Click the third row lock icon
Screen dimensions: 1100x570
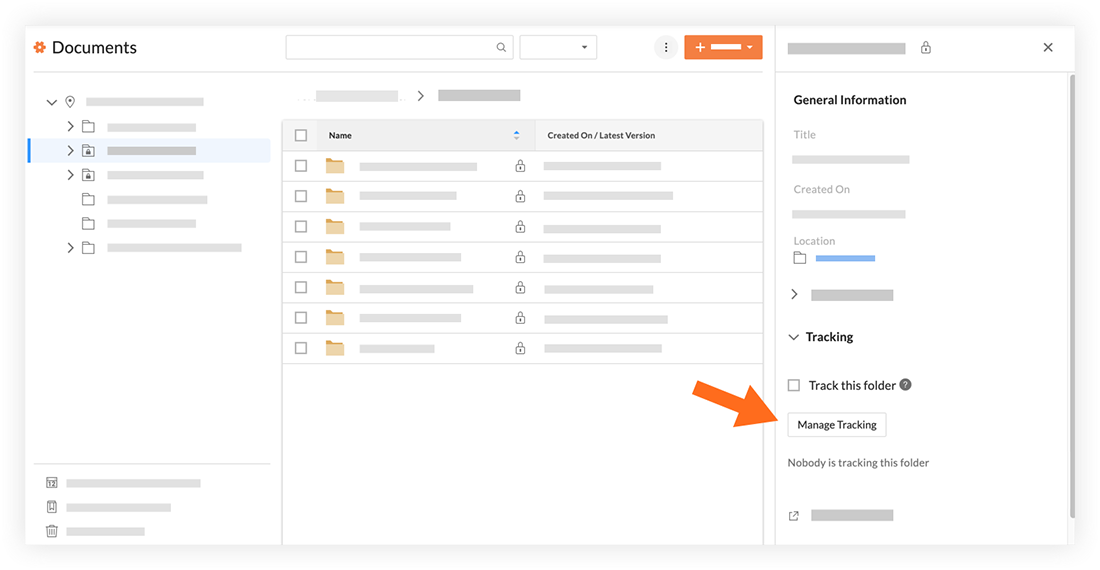point(520,226)
